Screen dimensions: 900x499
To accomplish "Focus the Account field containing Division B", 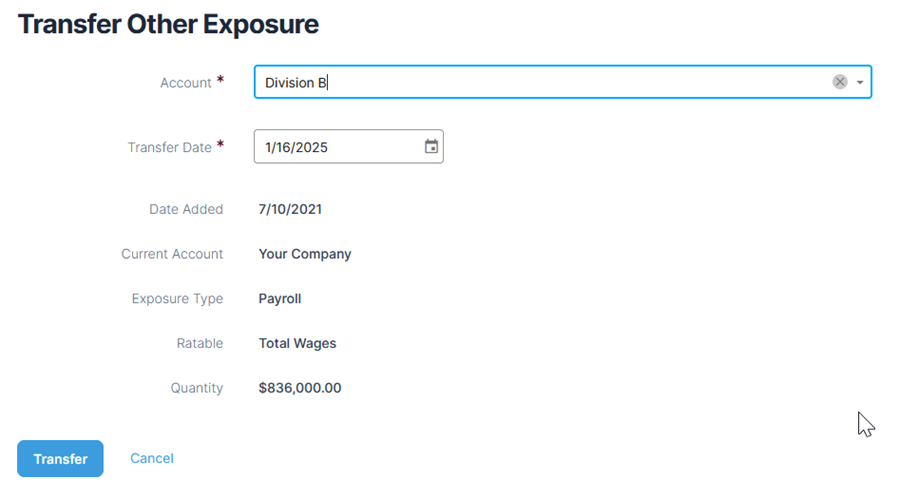I will [540, 82].
